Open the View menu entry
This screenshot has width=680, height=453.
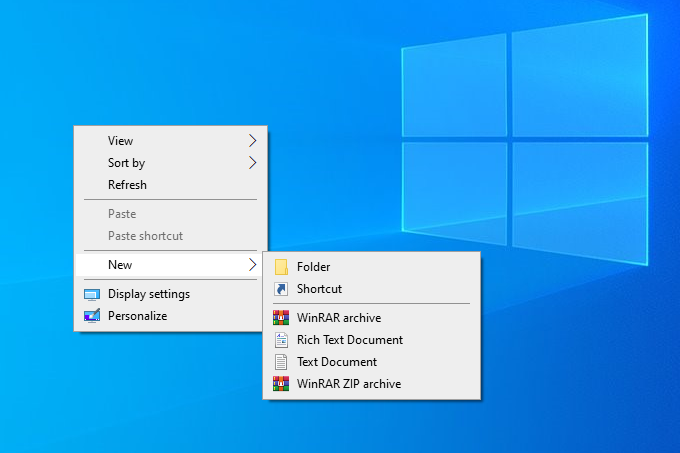[170, 140]
